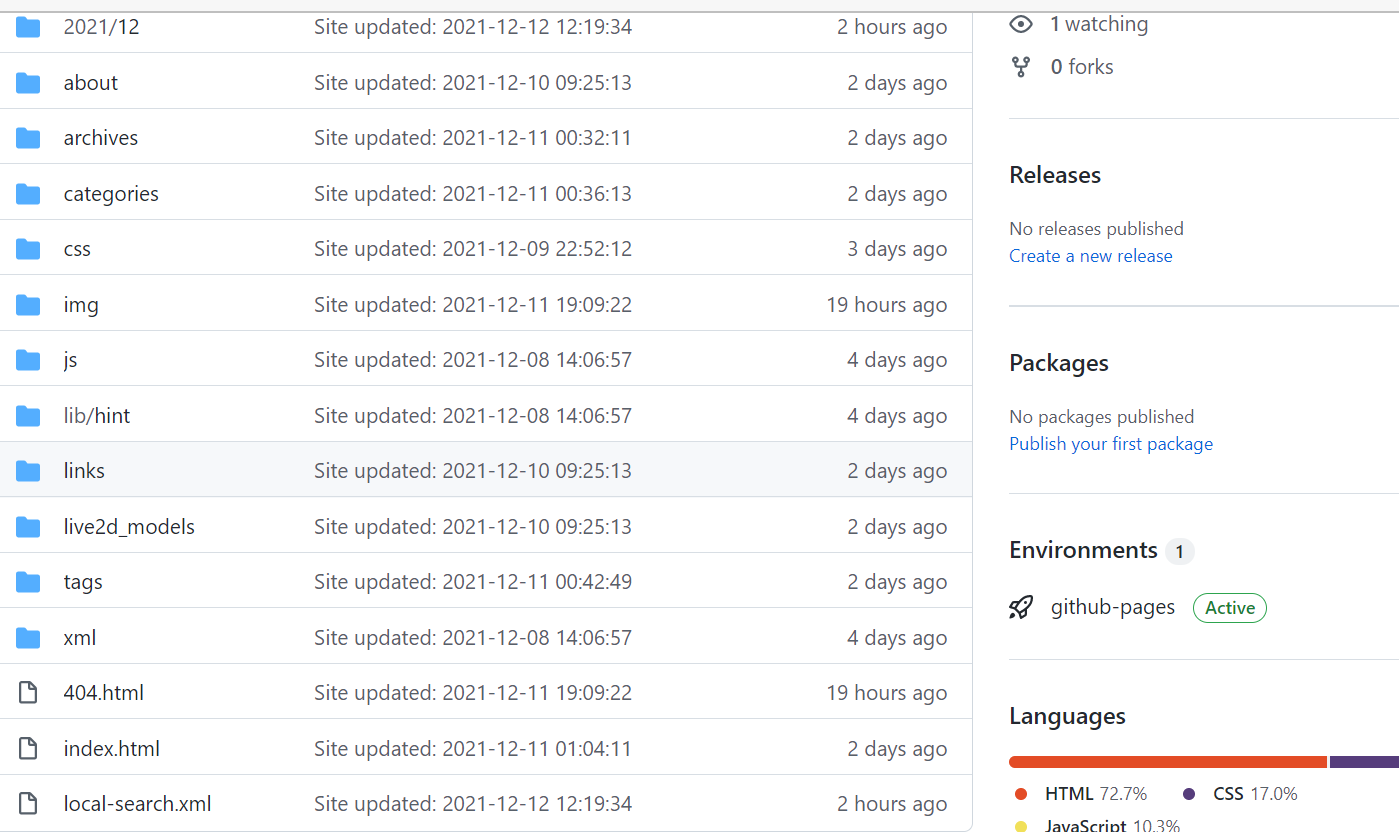Open the xml folder

[80, 638]
